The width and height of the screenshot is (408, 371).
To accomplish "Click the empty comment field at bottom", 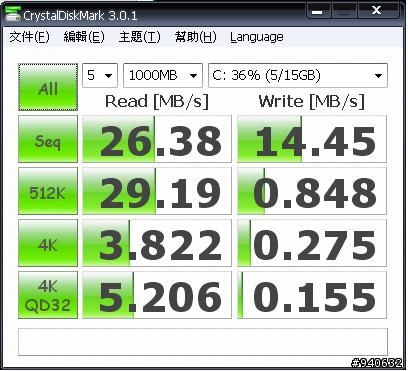I will (x=203, y=342).
